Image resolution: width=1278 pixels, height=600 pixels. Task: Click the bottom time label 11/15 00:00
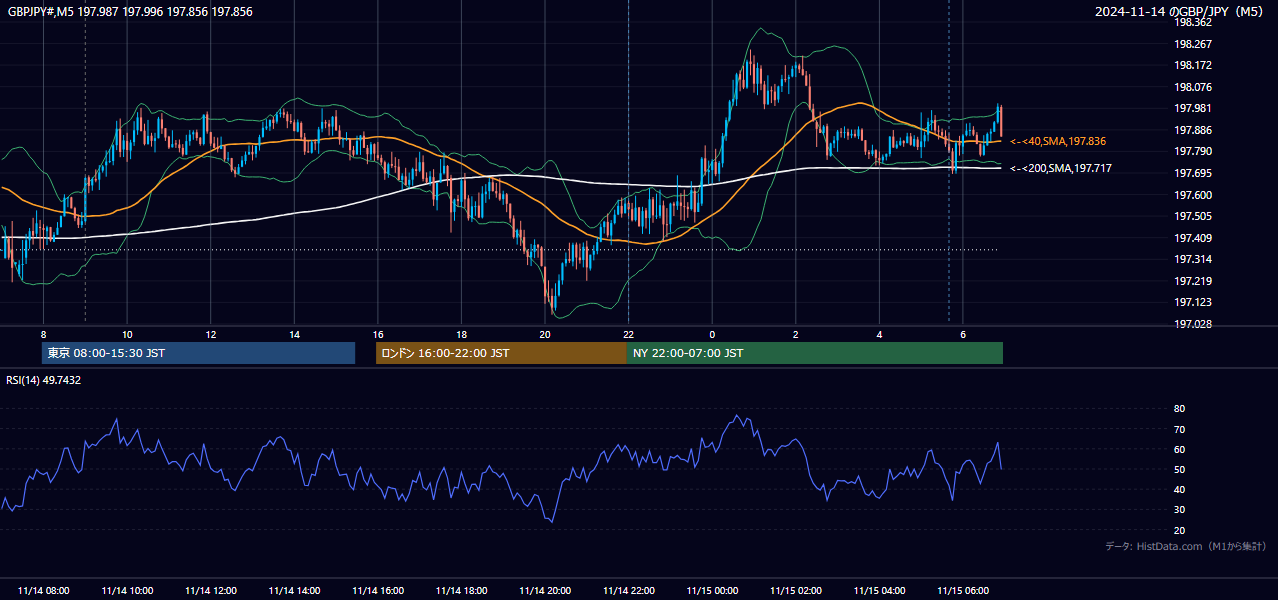712,591
